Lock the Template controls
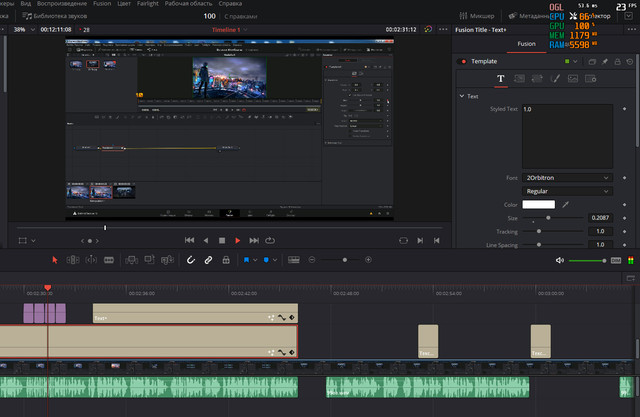Viewport: 640px width, 417px height. click(x=617, y=62)
